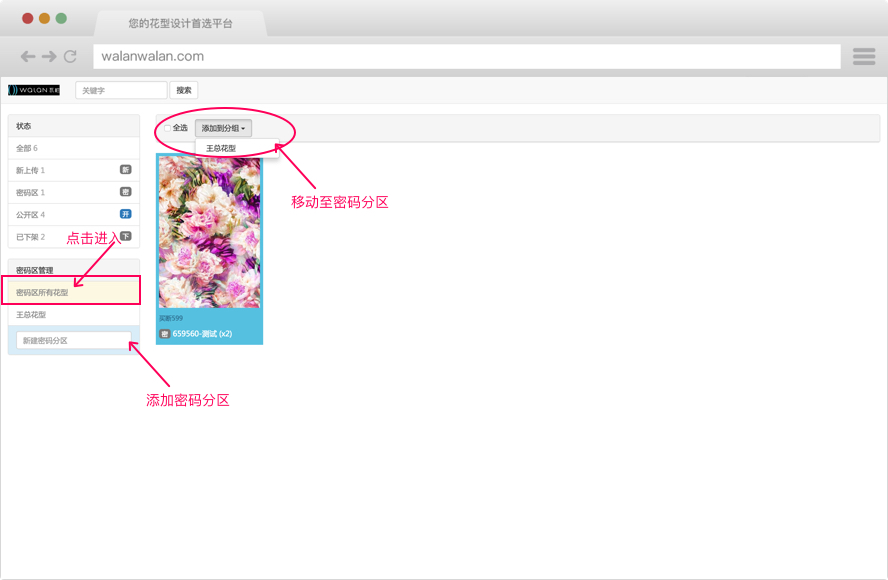
Task: Click the 下 badge beside 已下架
Action: coord(126,236)
